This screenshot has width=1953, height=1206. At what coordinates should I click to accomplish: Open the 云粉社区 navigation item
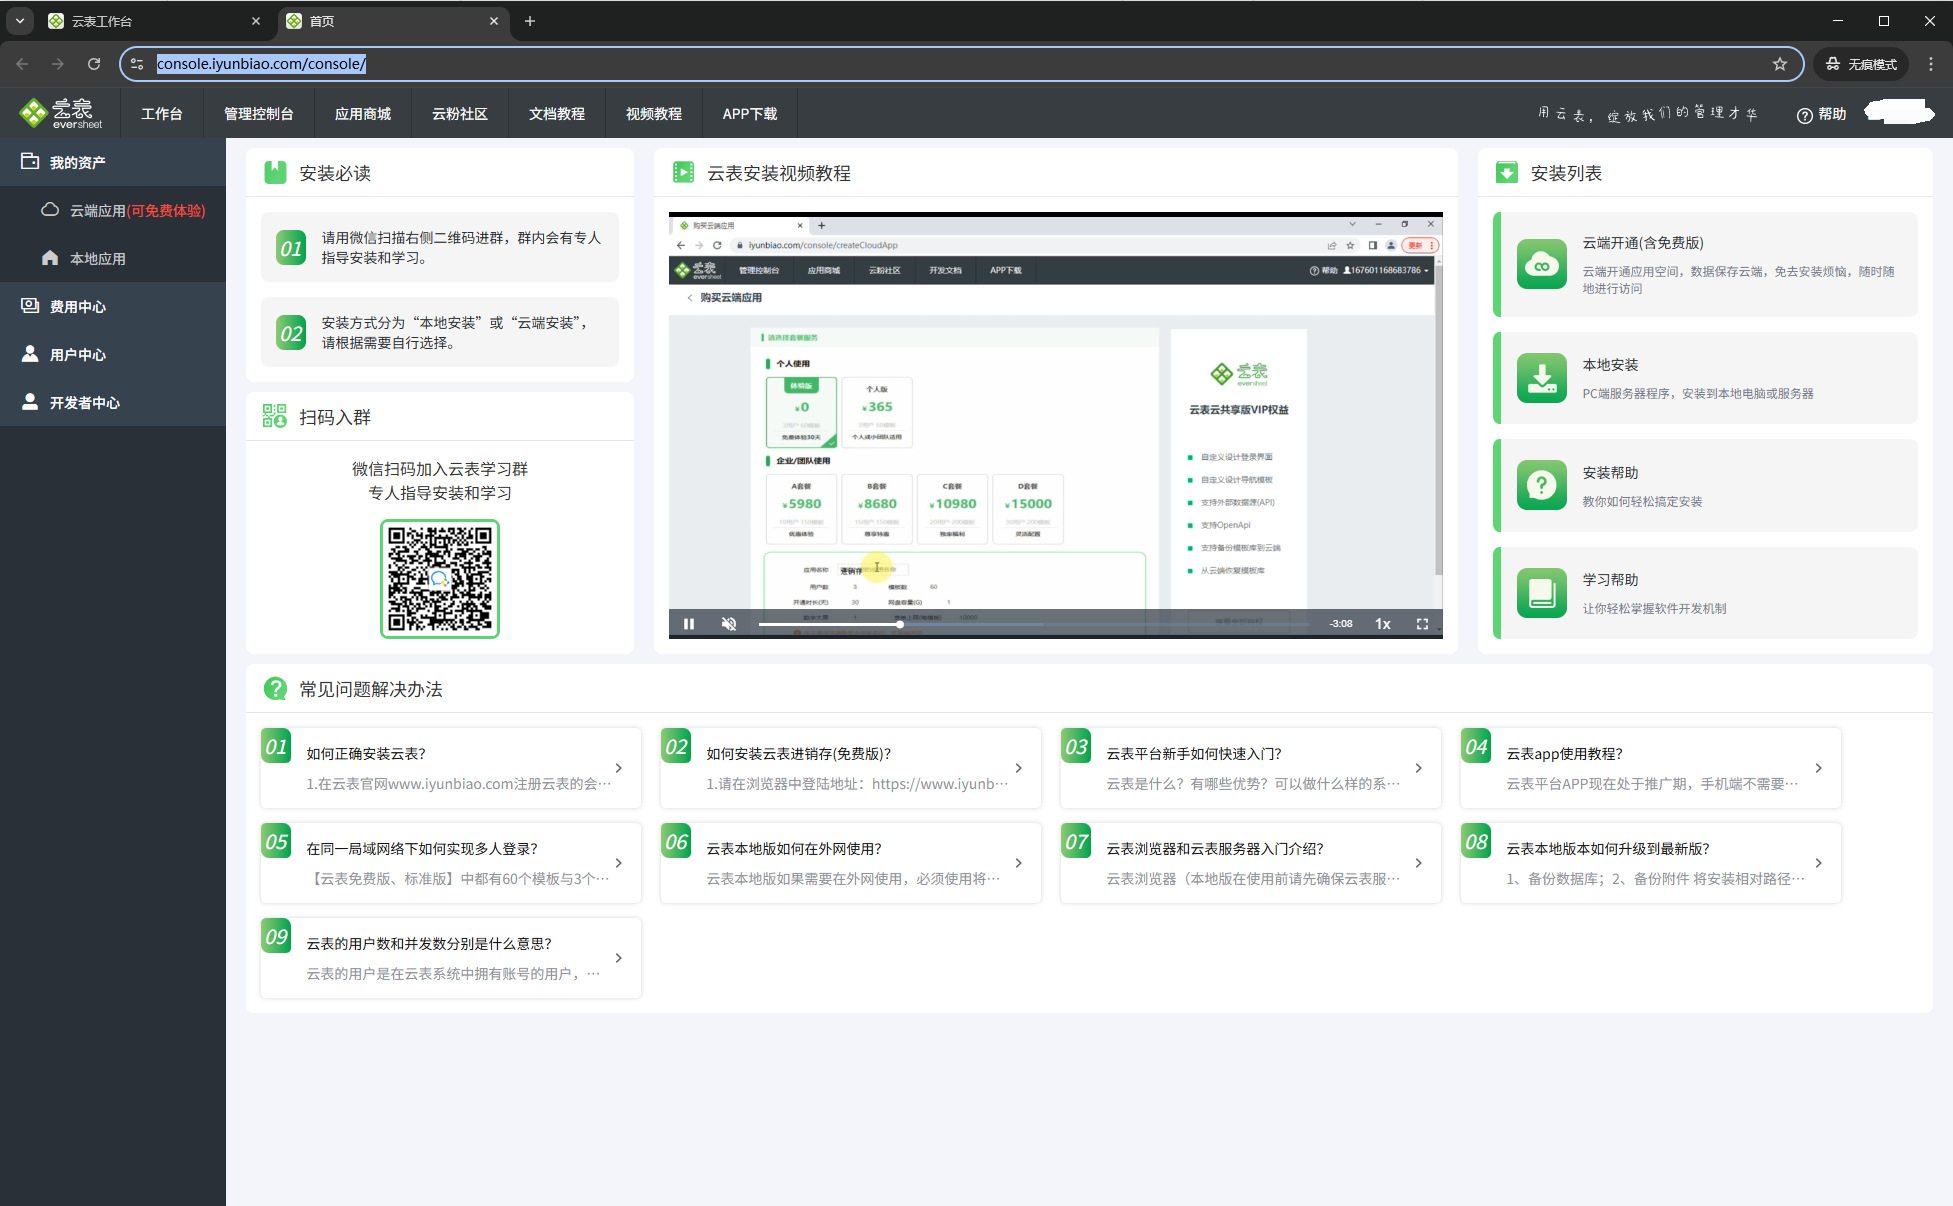pos(460,114)
